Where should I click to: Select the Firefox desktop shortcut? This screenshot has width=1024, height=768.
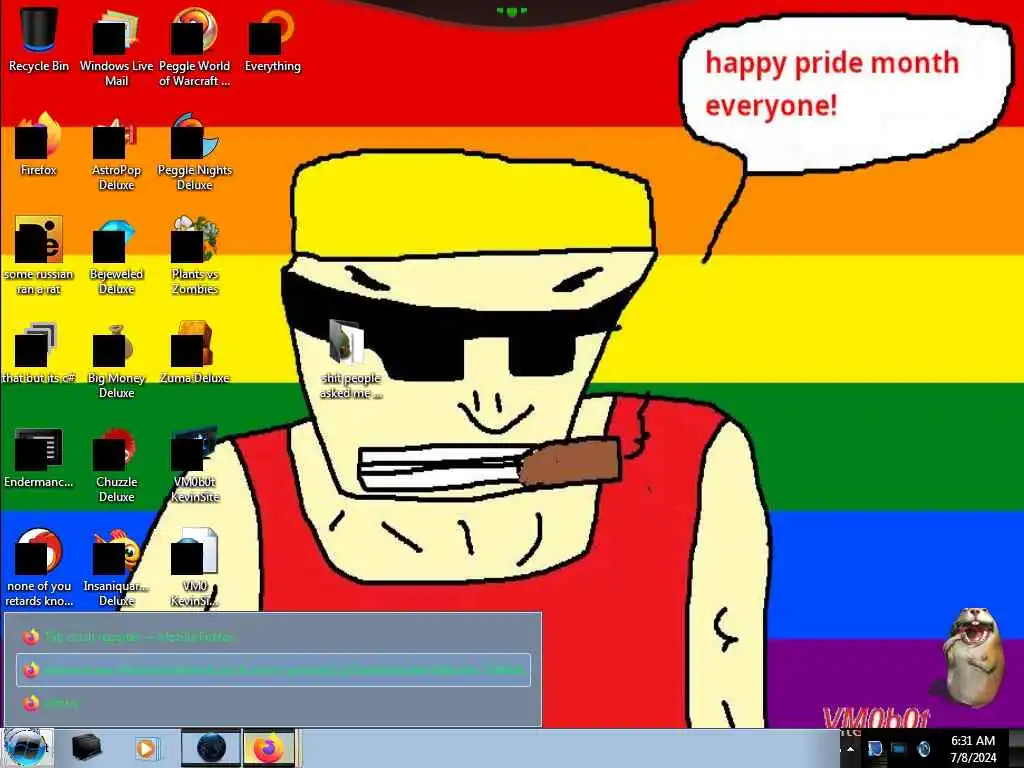(x=39, y=144)
